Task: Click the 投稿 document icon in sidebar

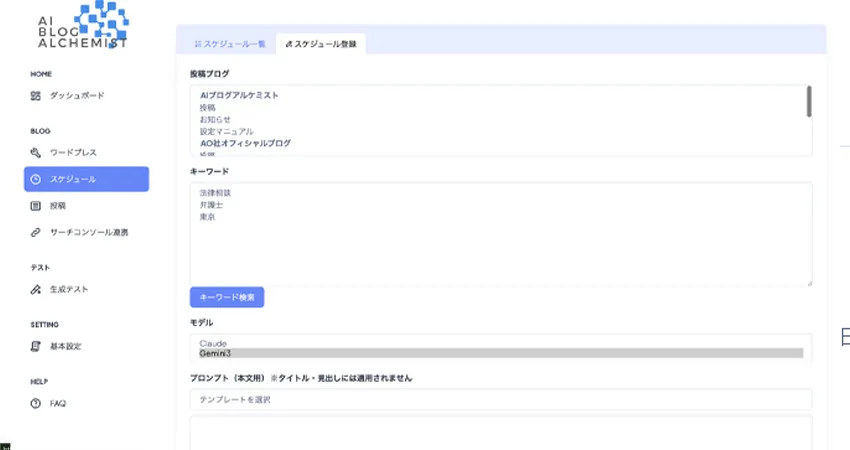Action: coord(36,206)
